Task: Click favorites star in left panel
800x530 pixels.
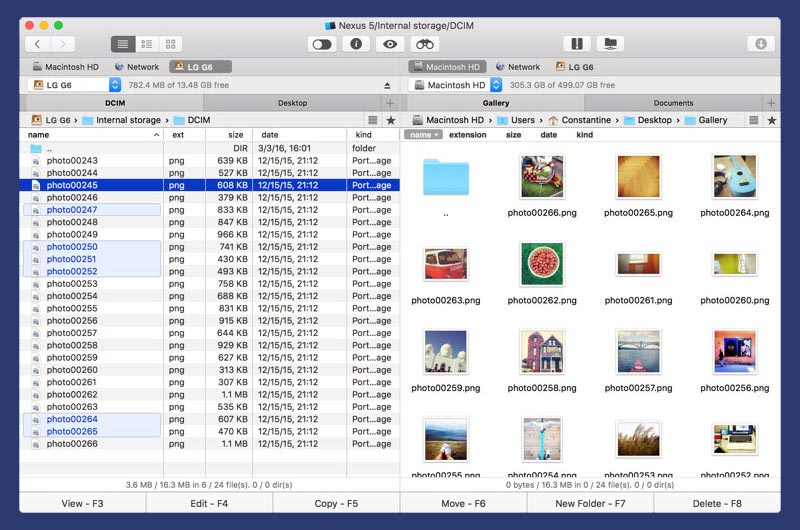Action: [x=391, y=120]
